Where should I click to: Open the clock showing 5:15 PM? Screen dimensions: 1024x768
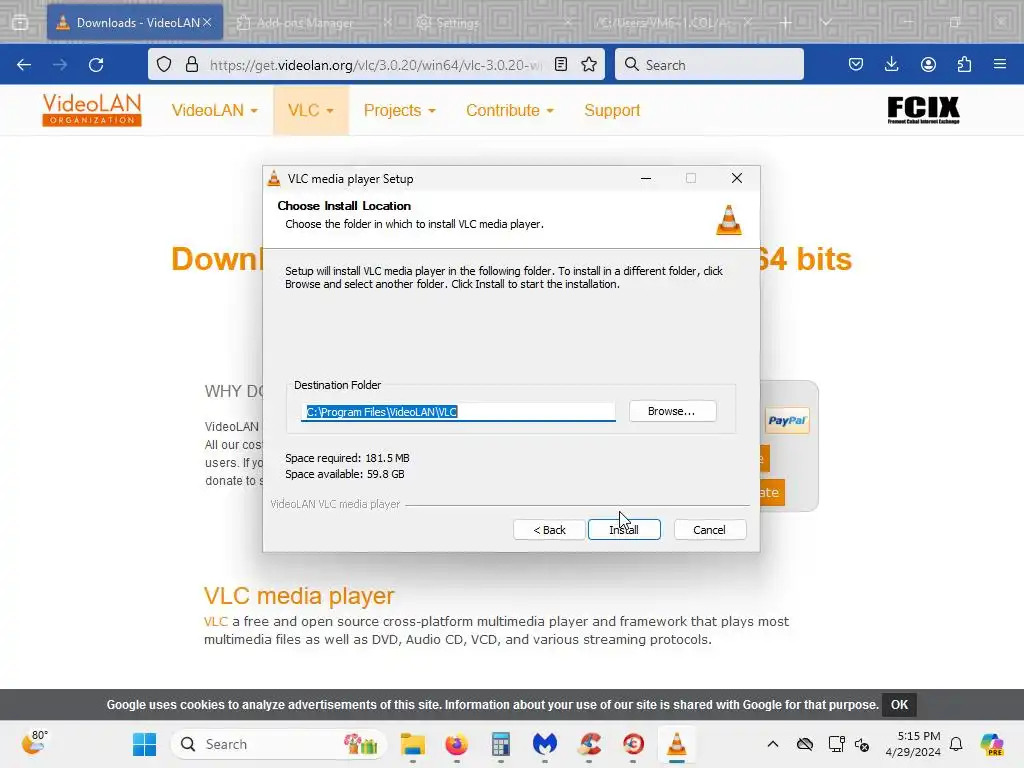[x=914, y=744]
